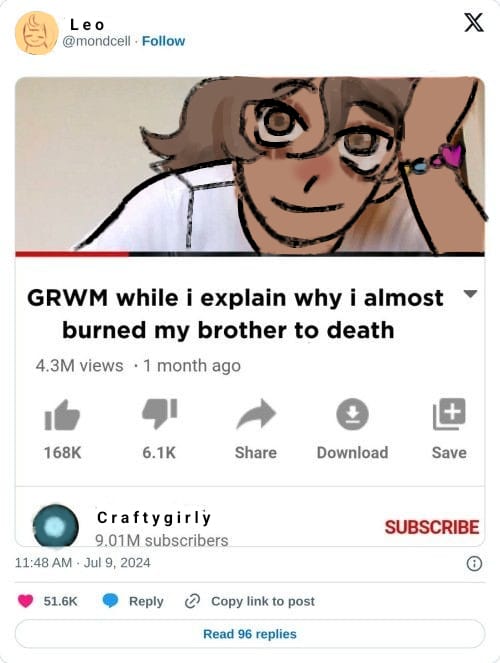Click the Save to playlist icon

tap(449, 414)
